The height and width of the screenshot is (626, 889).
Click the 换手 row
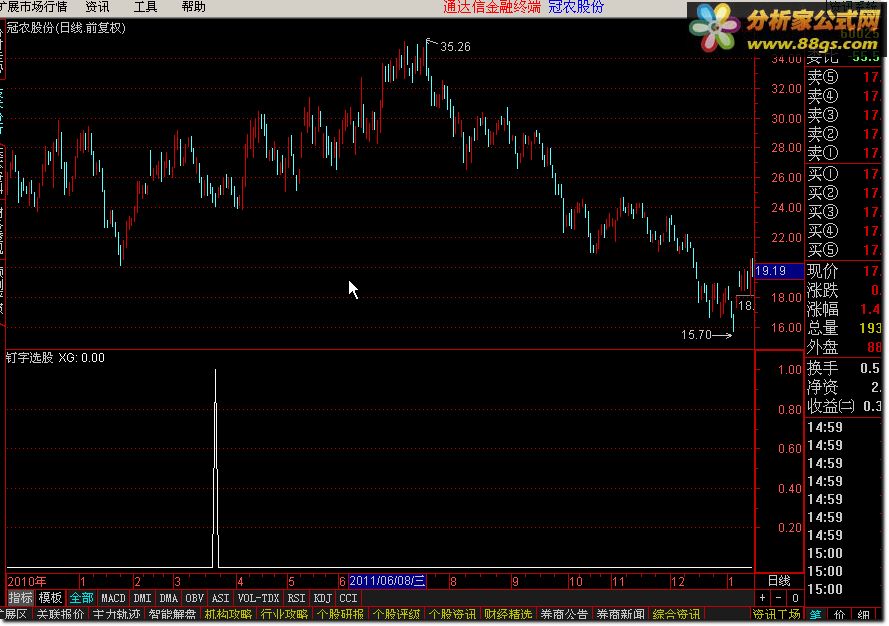tap(844, 368)
